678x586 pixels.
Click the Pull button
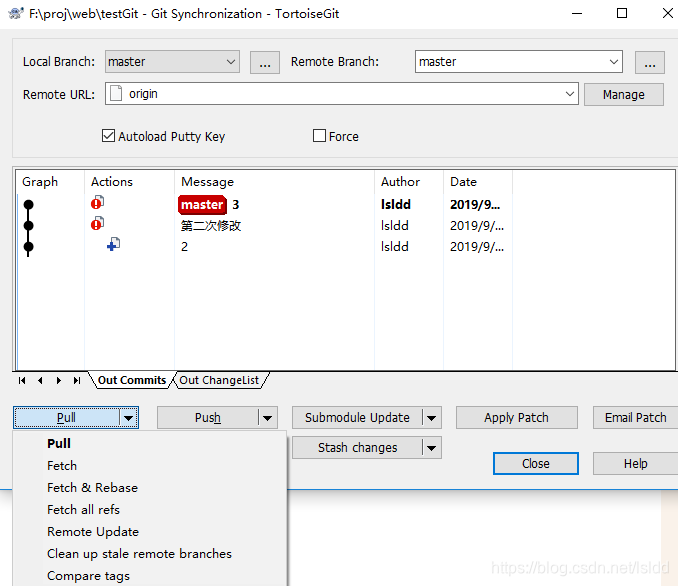coord(67,418)
